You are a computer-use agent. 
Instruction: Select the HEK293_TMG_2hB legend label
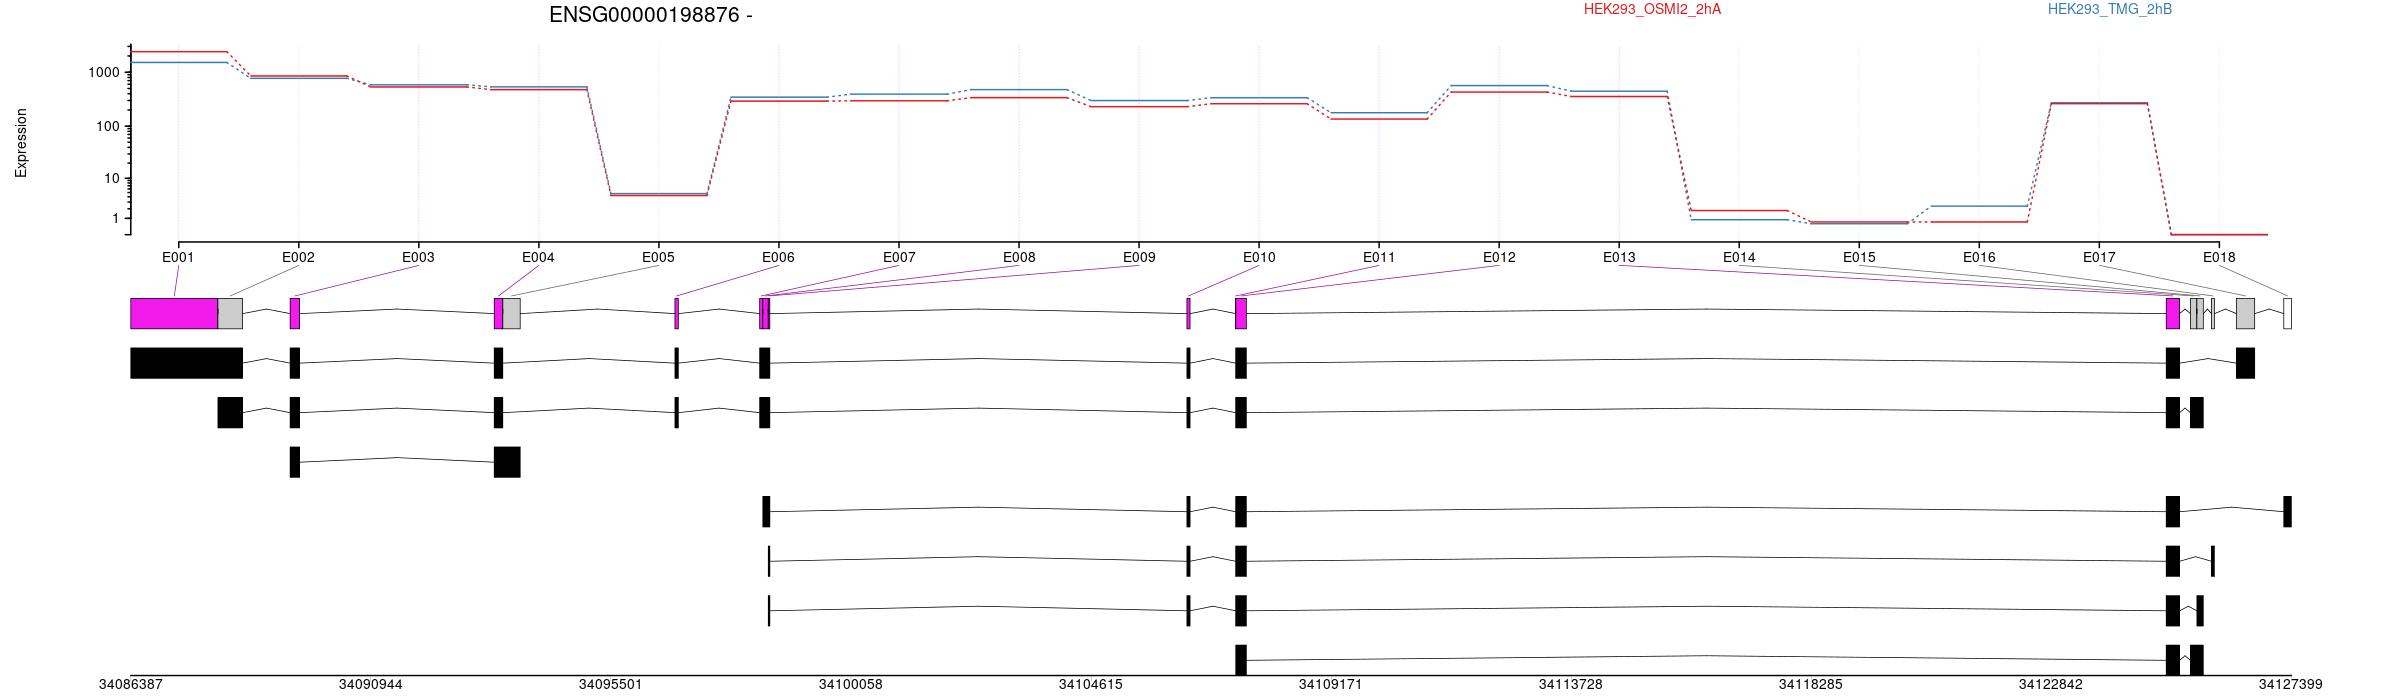point(2110,9)
